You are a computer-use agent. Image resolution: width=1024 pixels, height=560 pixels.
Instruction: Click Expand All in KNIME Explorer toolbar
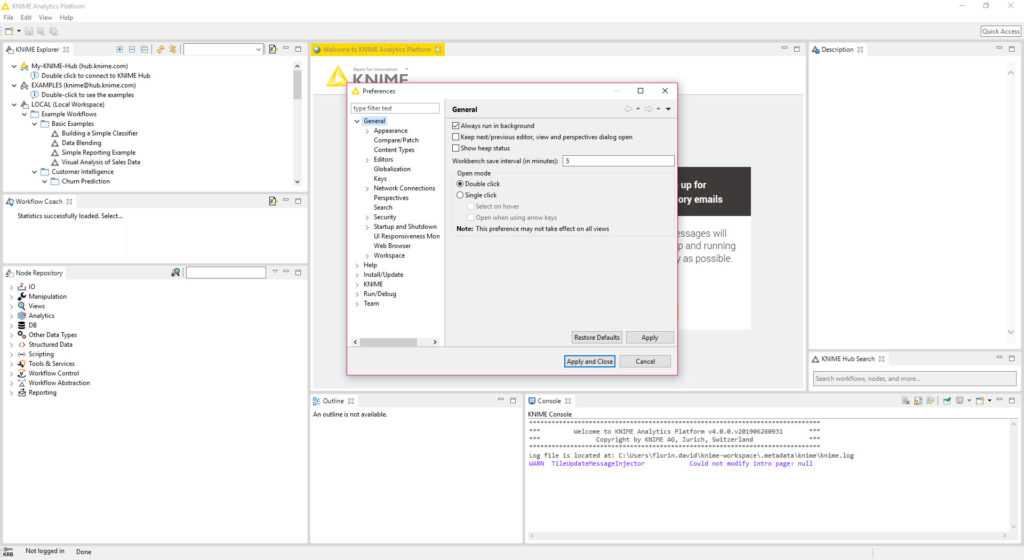[x=120, y=50]
